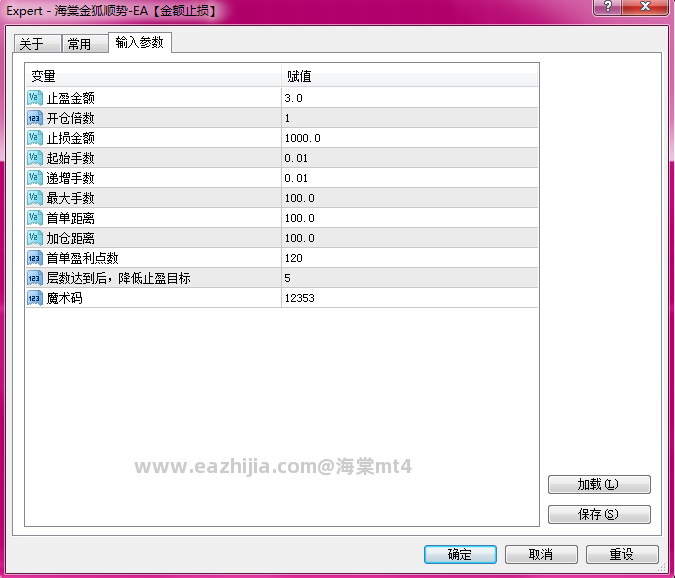Click the 加载 (L) button

pos(599,485)
